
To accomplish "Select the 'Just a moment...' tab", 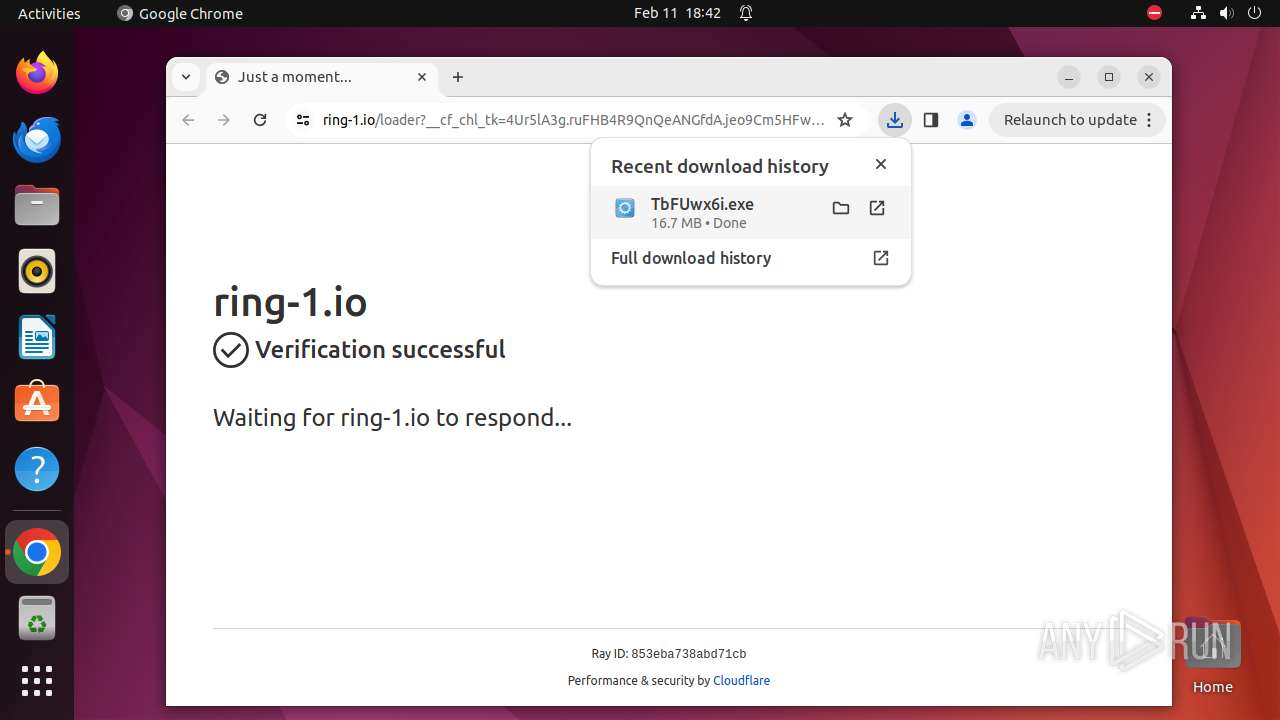I will point(322,77).
